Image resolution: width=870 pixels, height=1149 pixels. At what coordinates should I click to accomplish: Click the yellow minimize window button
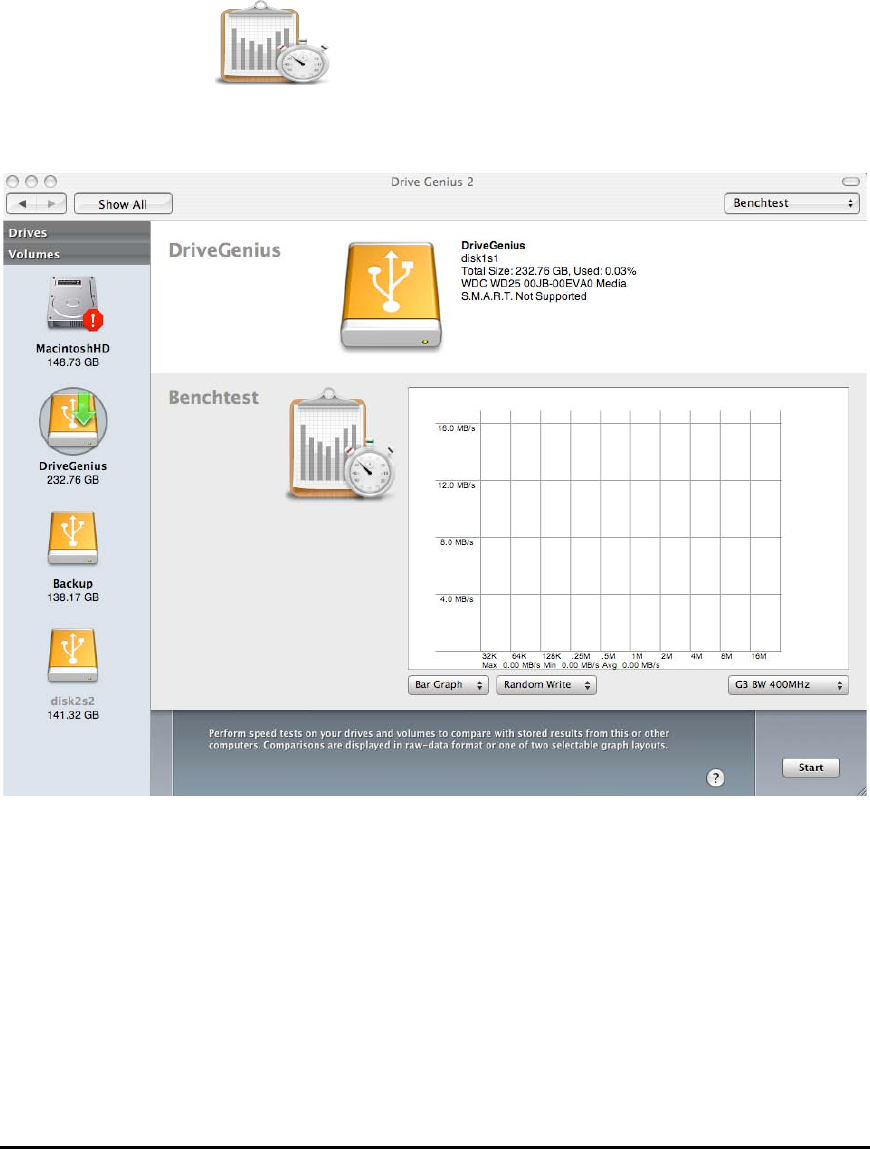tap(32, 181)
